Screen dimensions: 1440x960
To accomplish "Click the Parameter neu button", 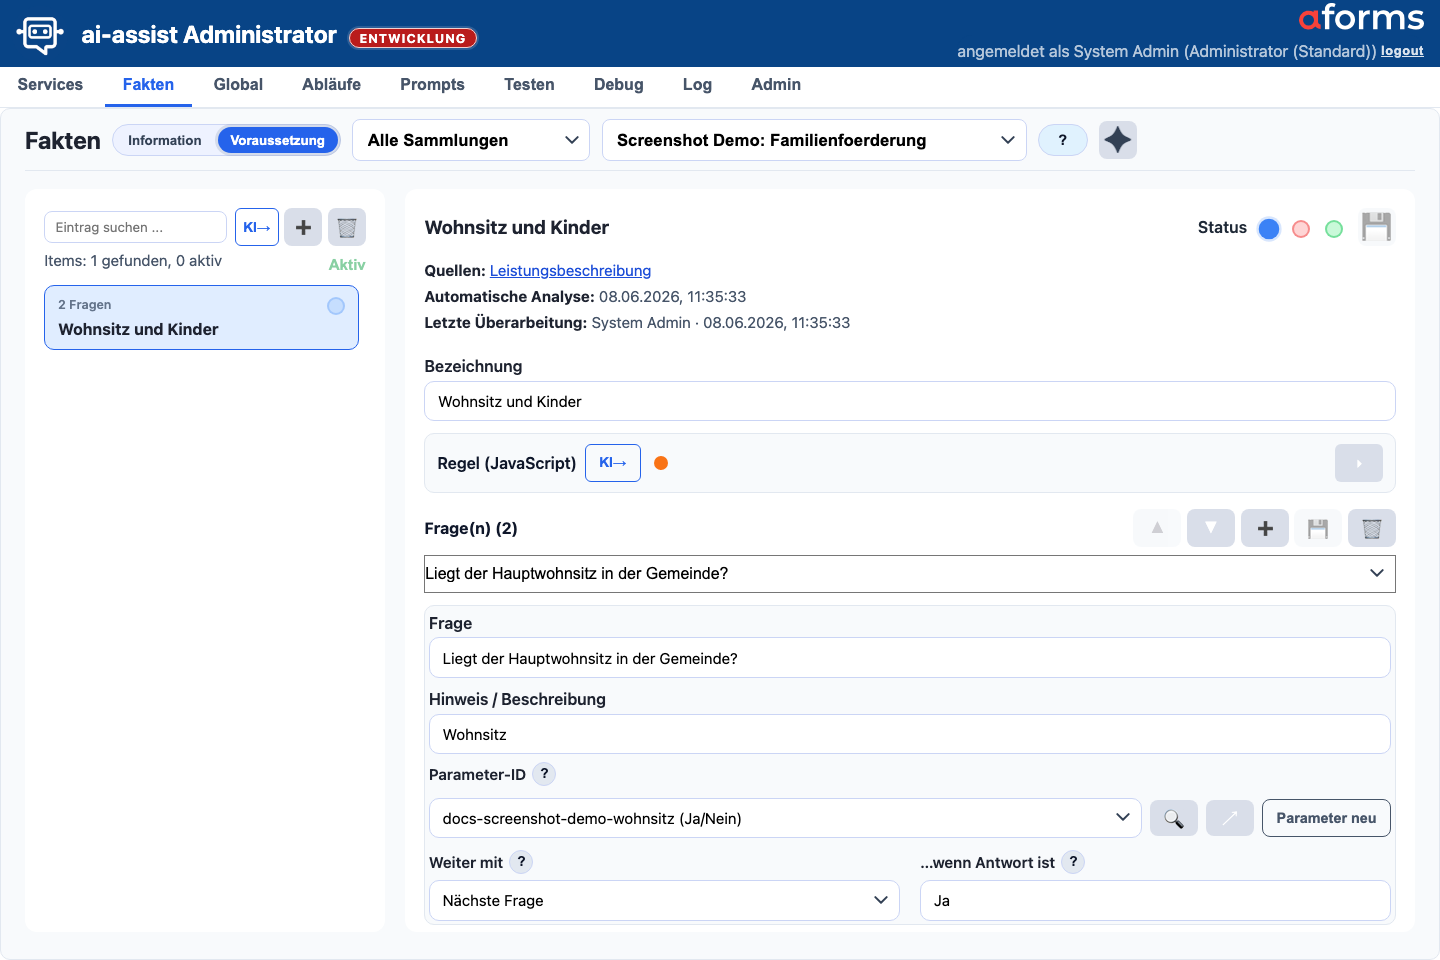I will click(x=1326, y=818).
